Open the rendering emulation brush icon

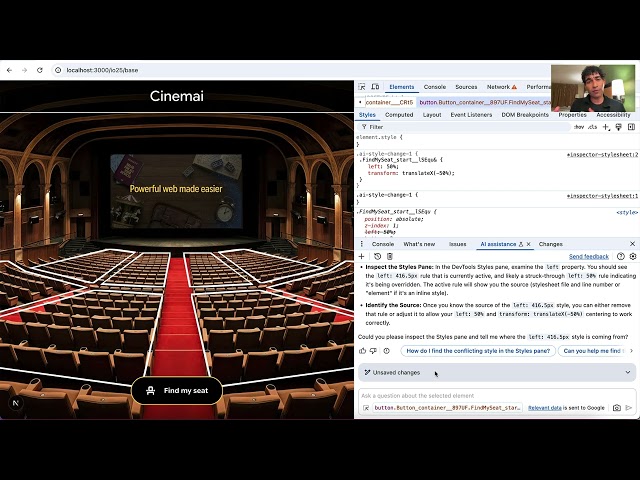point(618,127)
